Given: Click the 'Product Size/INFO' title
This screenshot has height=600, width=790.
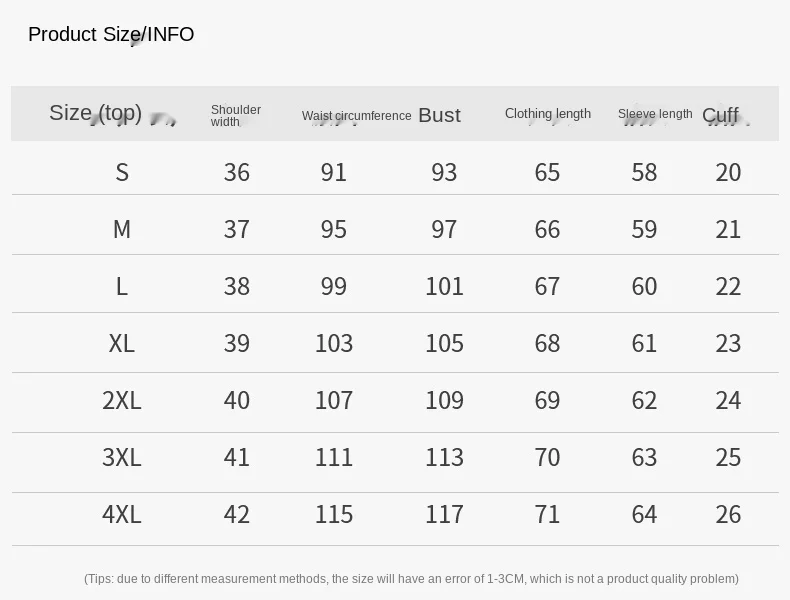Looking at the screenshot, I should 111,35.
